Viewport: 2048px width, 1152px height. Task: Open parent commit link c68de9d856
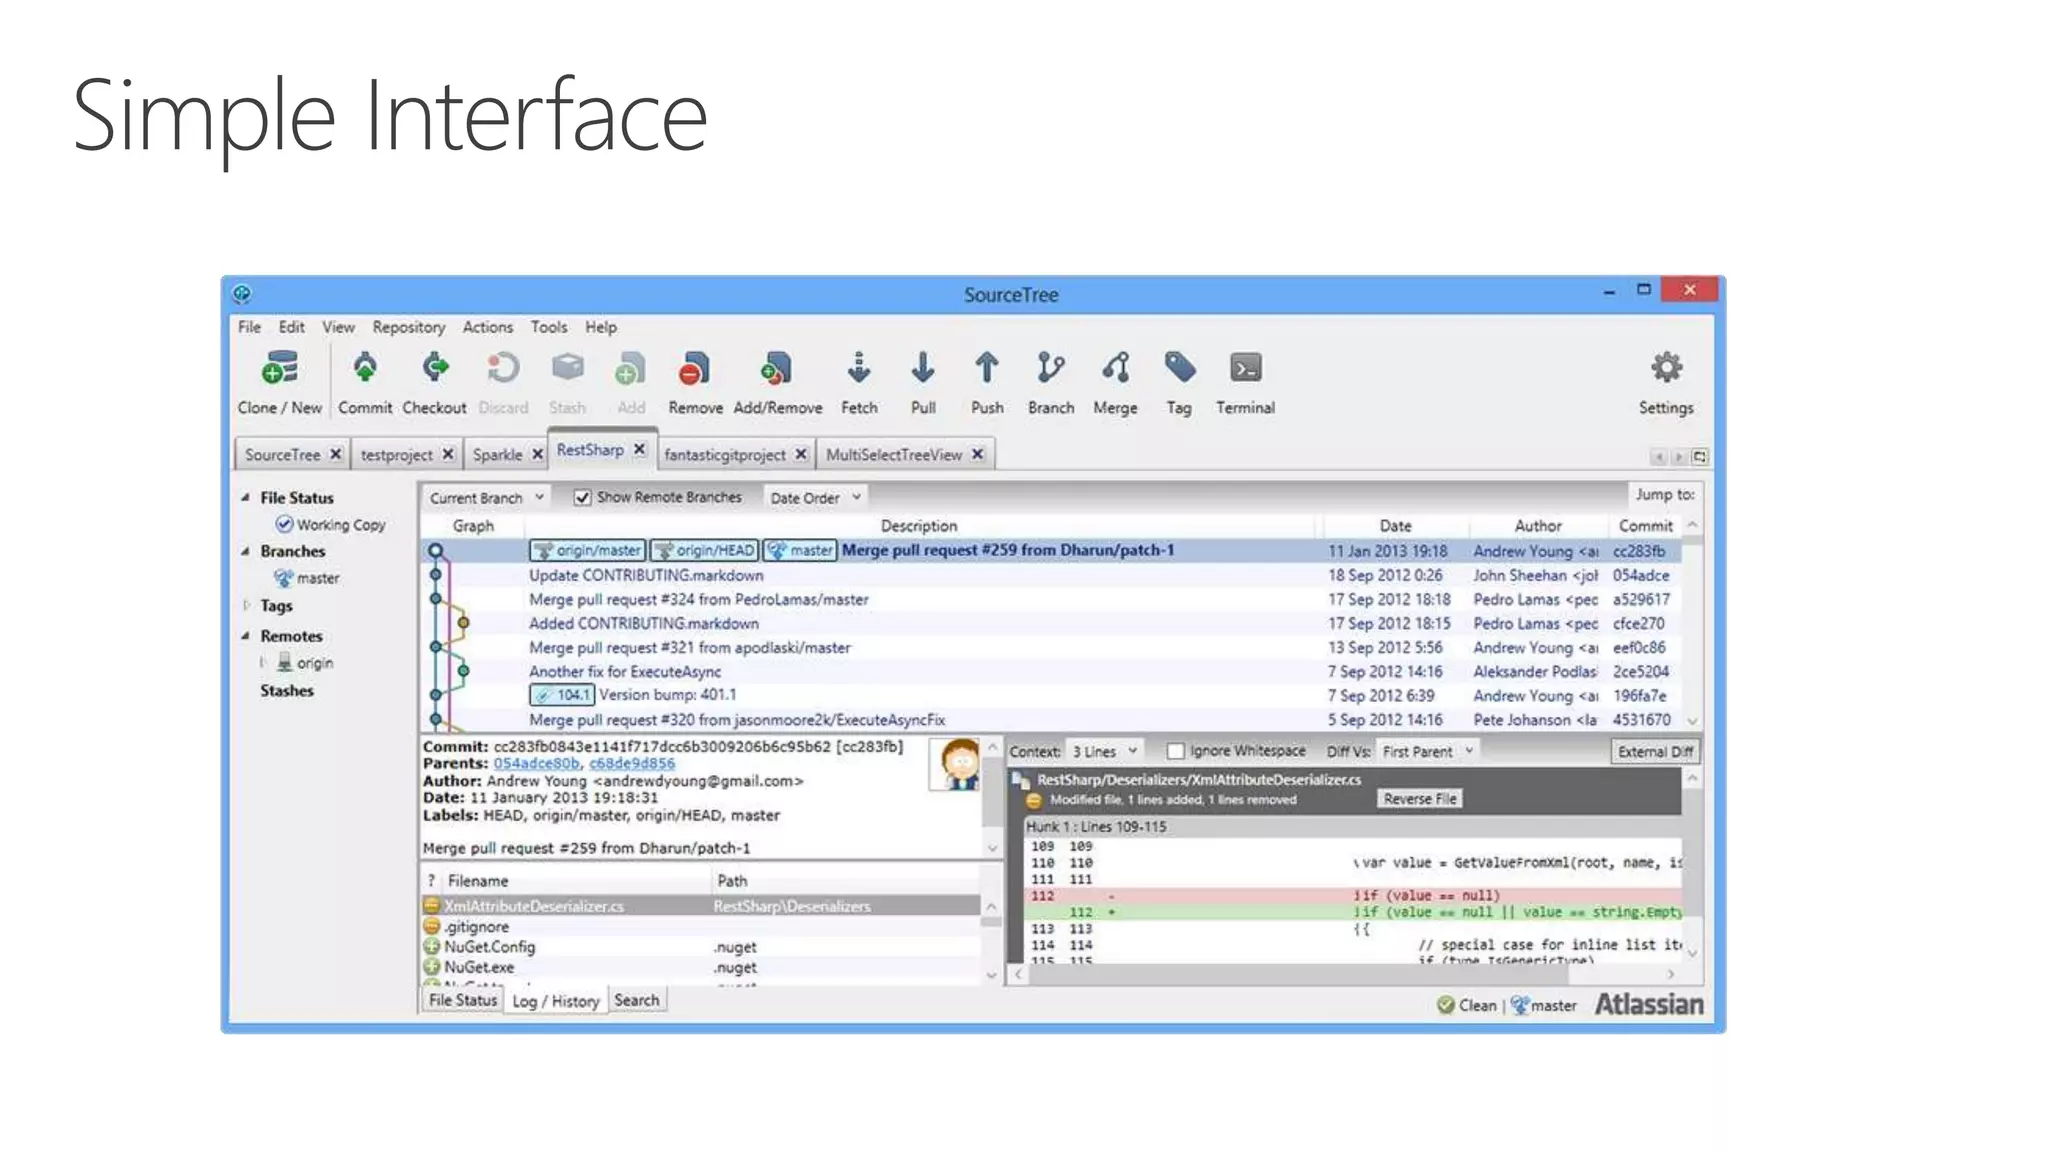pyautogui.click(x=632, y=763)
